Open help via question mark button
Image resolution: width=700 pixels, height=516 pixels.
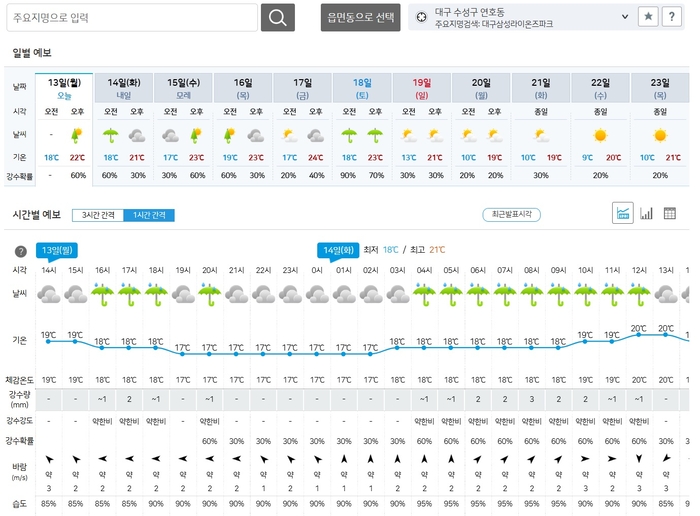[676, 17]
